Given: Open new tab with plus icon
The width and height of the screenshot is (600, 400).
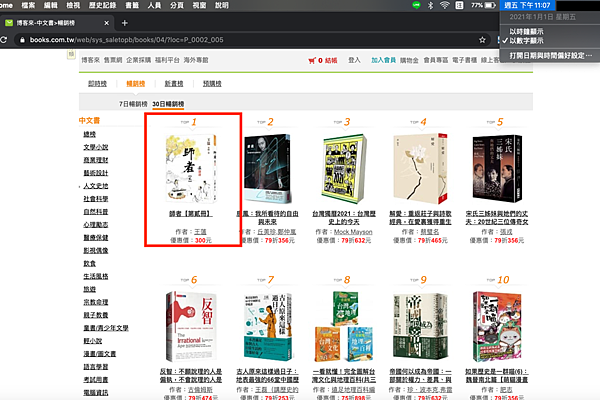Looking at the screenshot, I should coord(124,23).
